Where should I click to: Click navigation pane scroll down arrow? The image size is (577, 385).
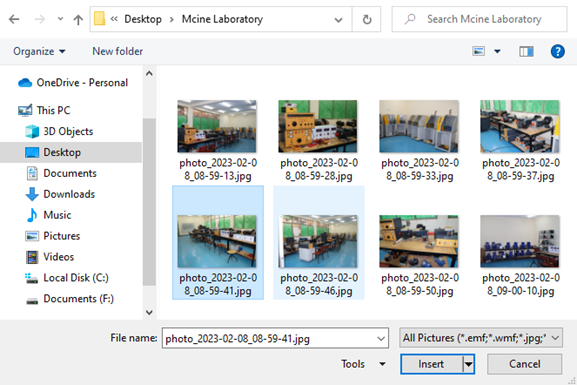pos(149,312)
